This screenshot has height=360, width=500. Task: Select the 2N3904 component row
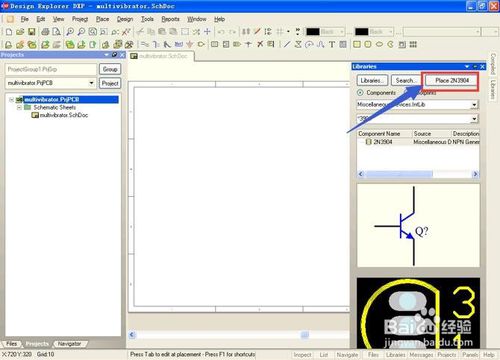(x=418, y=142)
